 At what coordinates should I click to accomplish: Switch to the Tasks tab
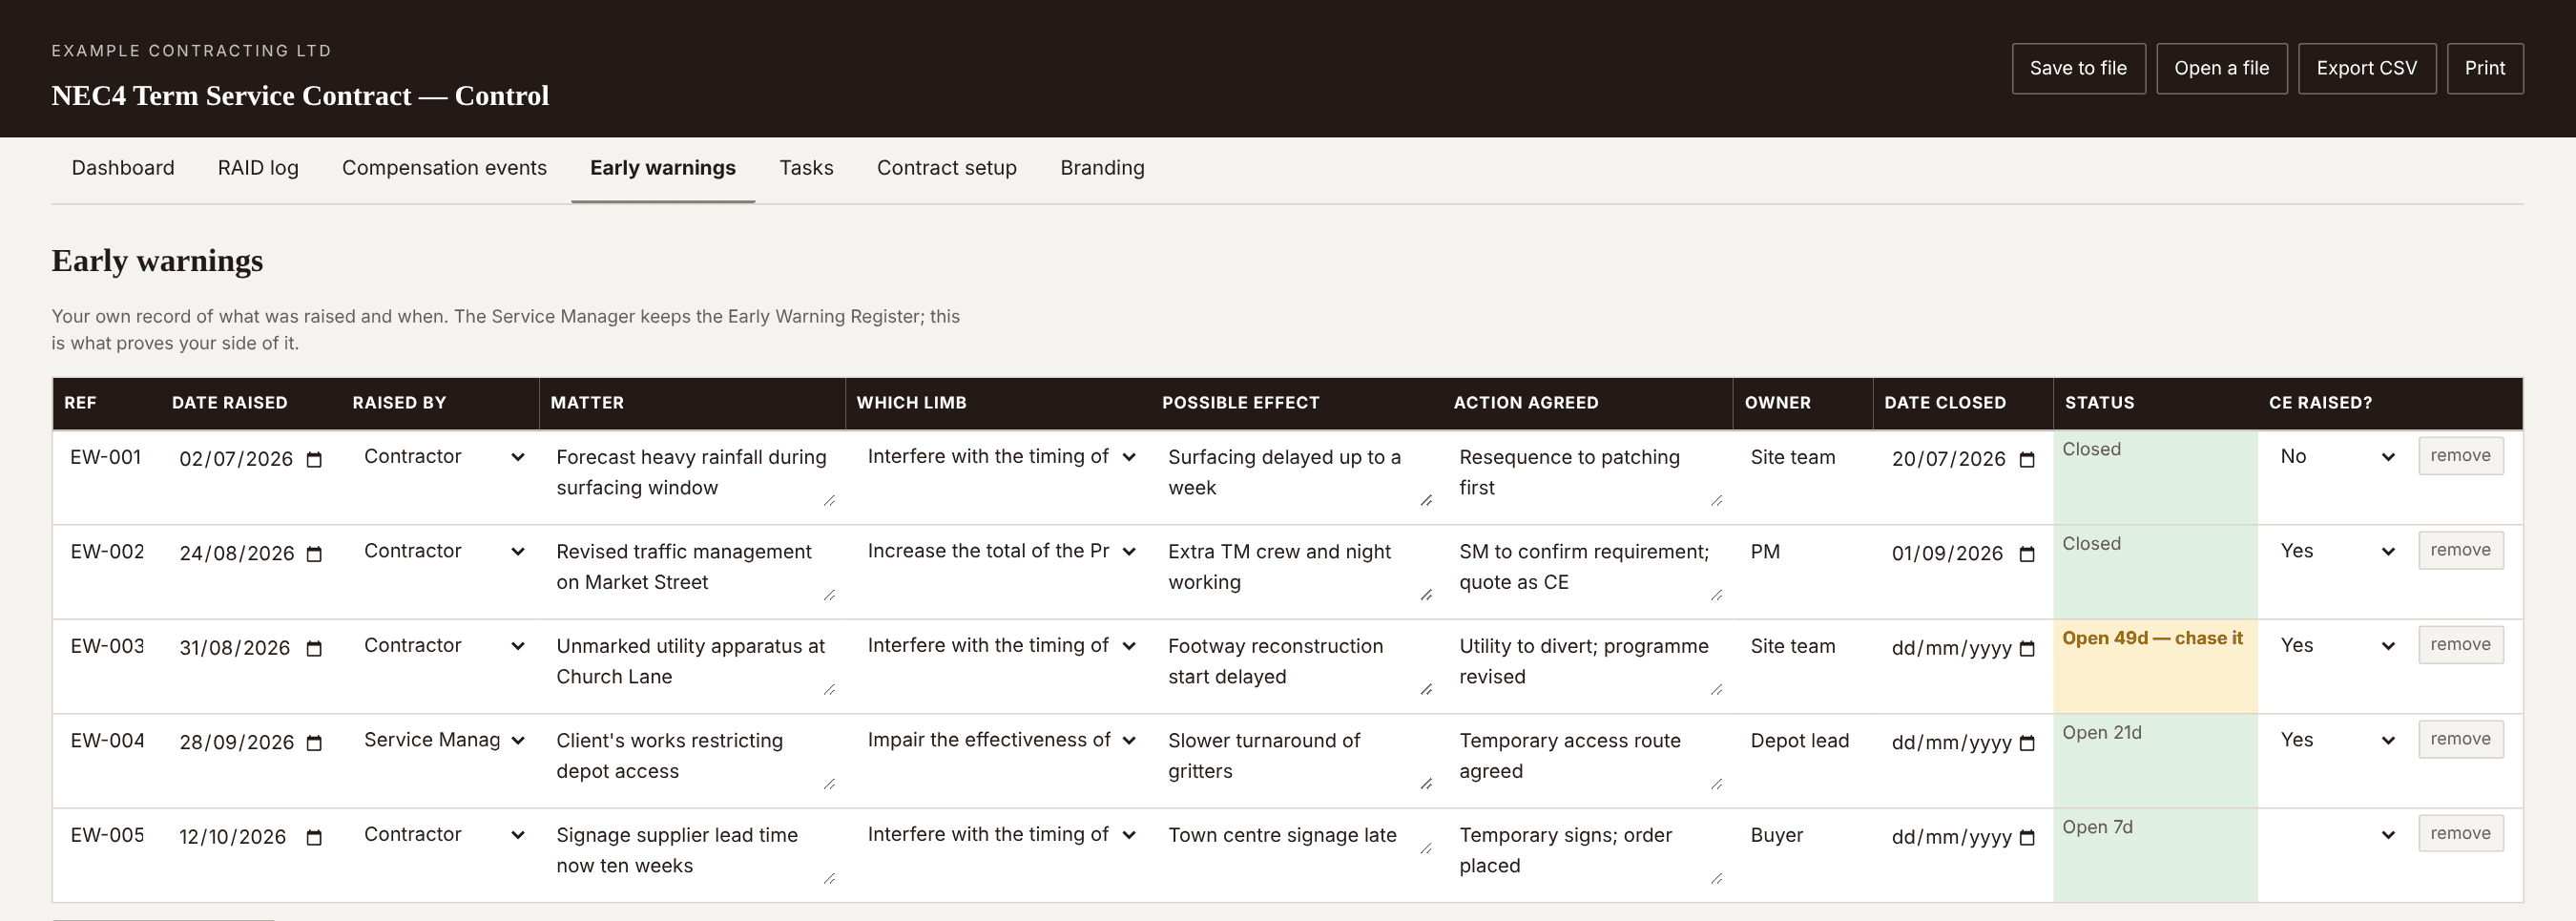(x=806, y=168)
